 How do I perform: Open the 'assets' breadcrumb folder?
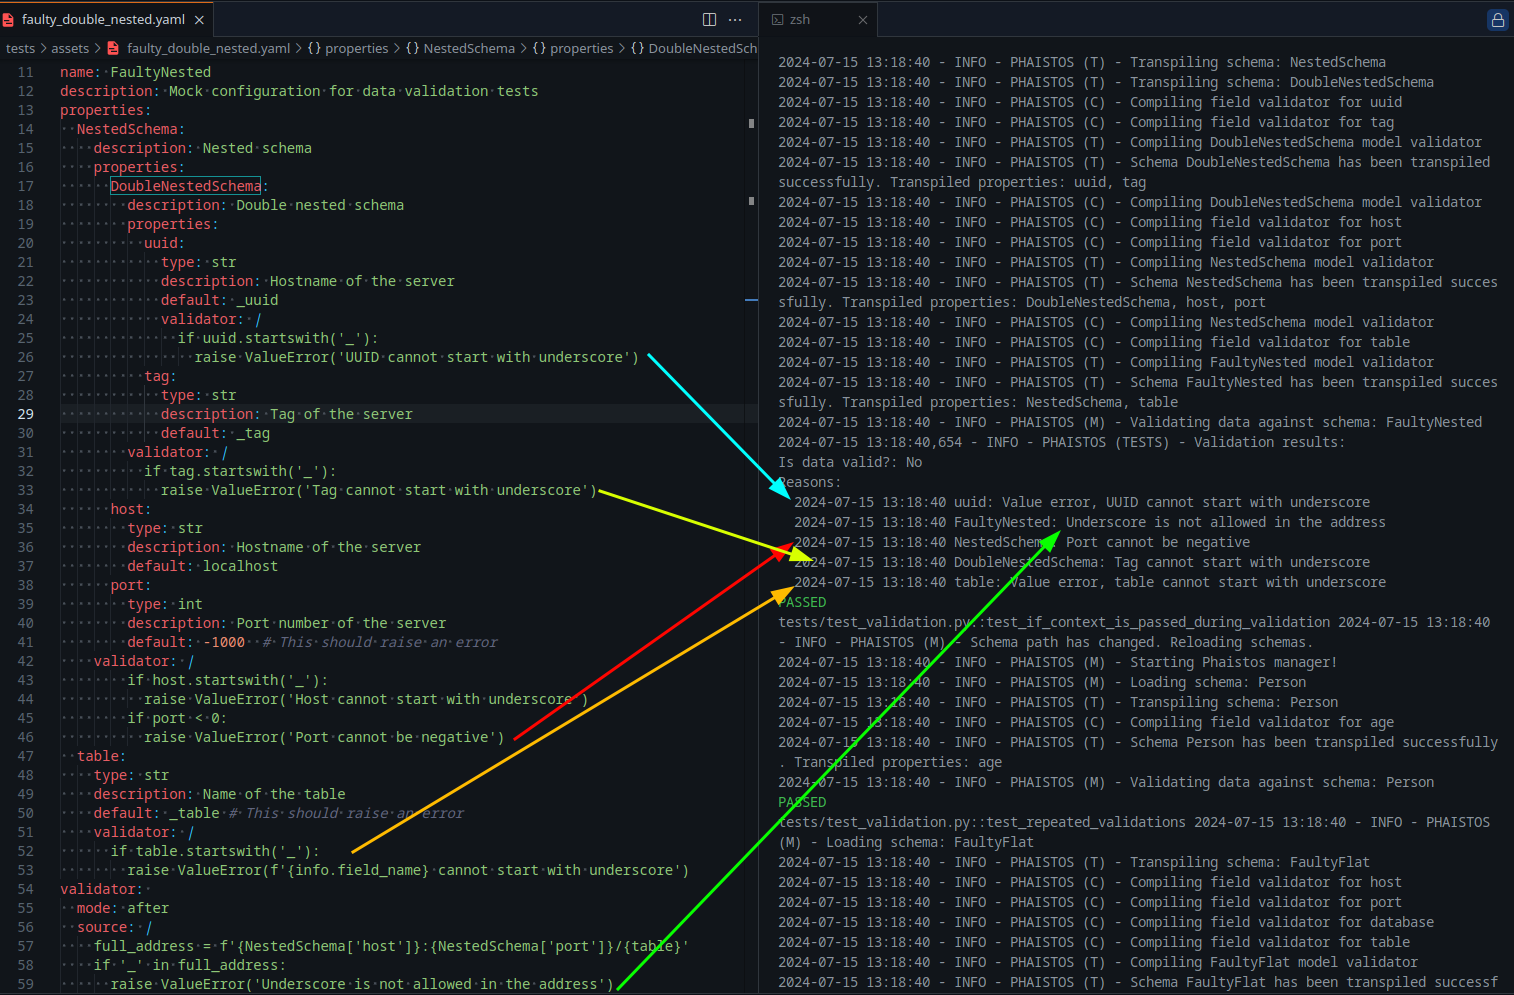pos(70,48)
